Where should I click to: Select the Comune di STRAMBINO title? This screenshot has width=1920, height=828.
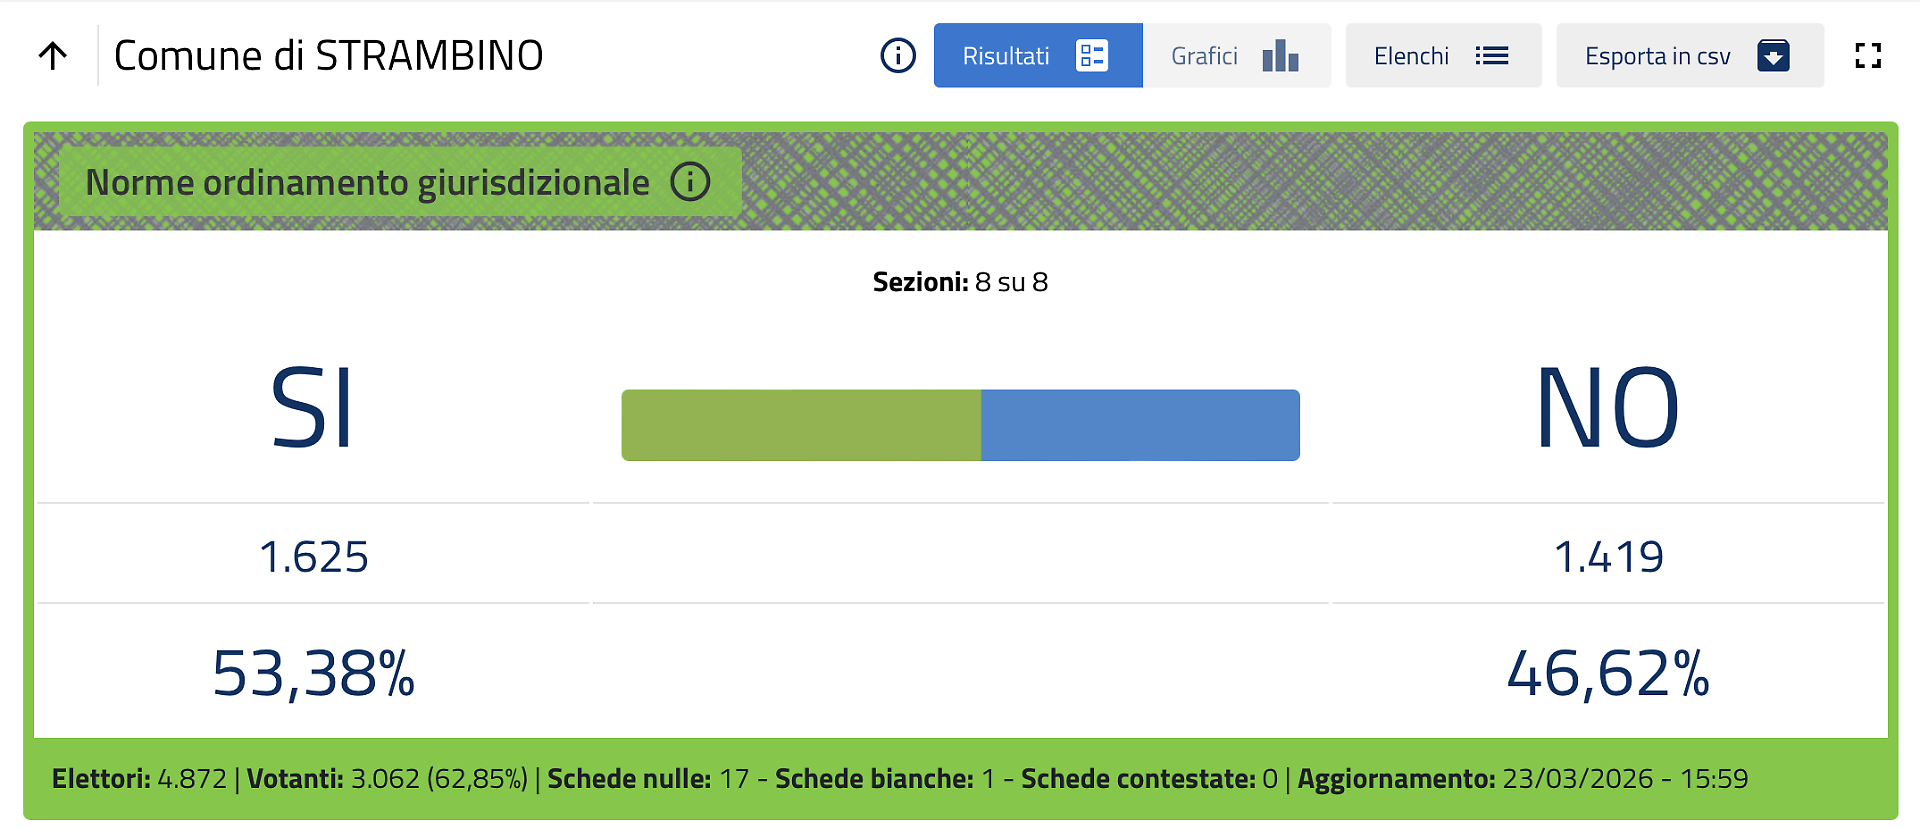329,56
